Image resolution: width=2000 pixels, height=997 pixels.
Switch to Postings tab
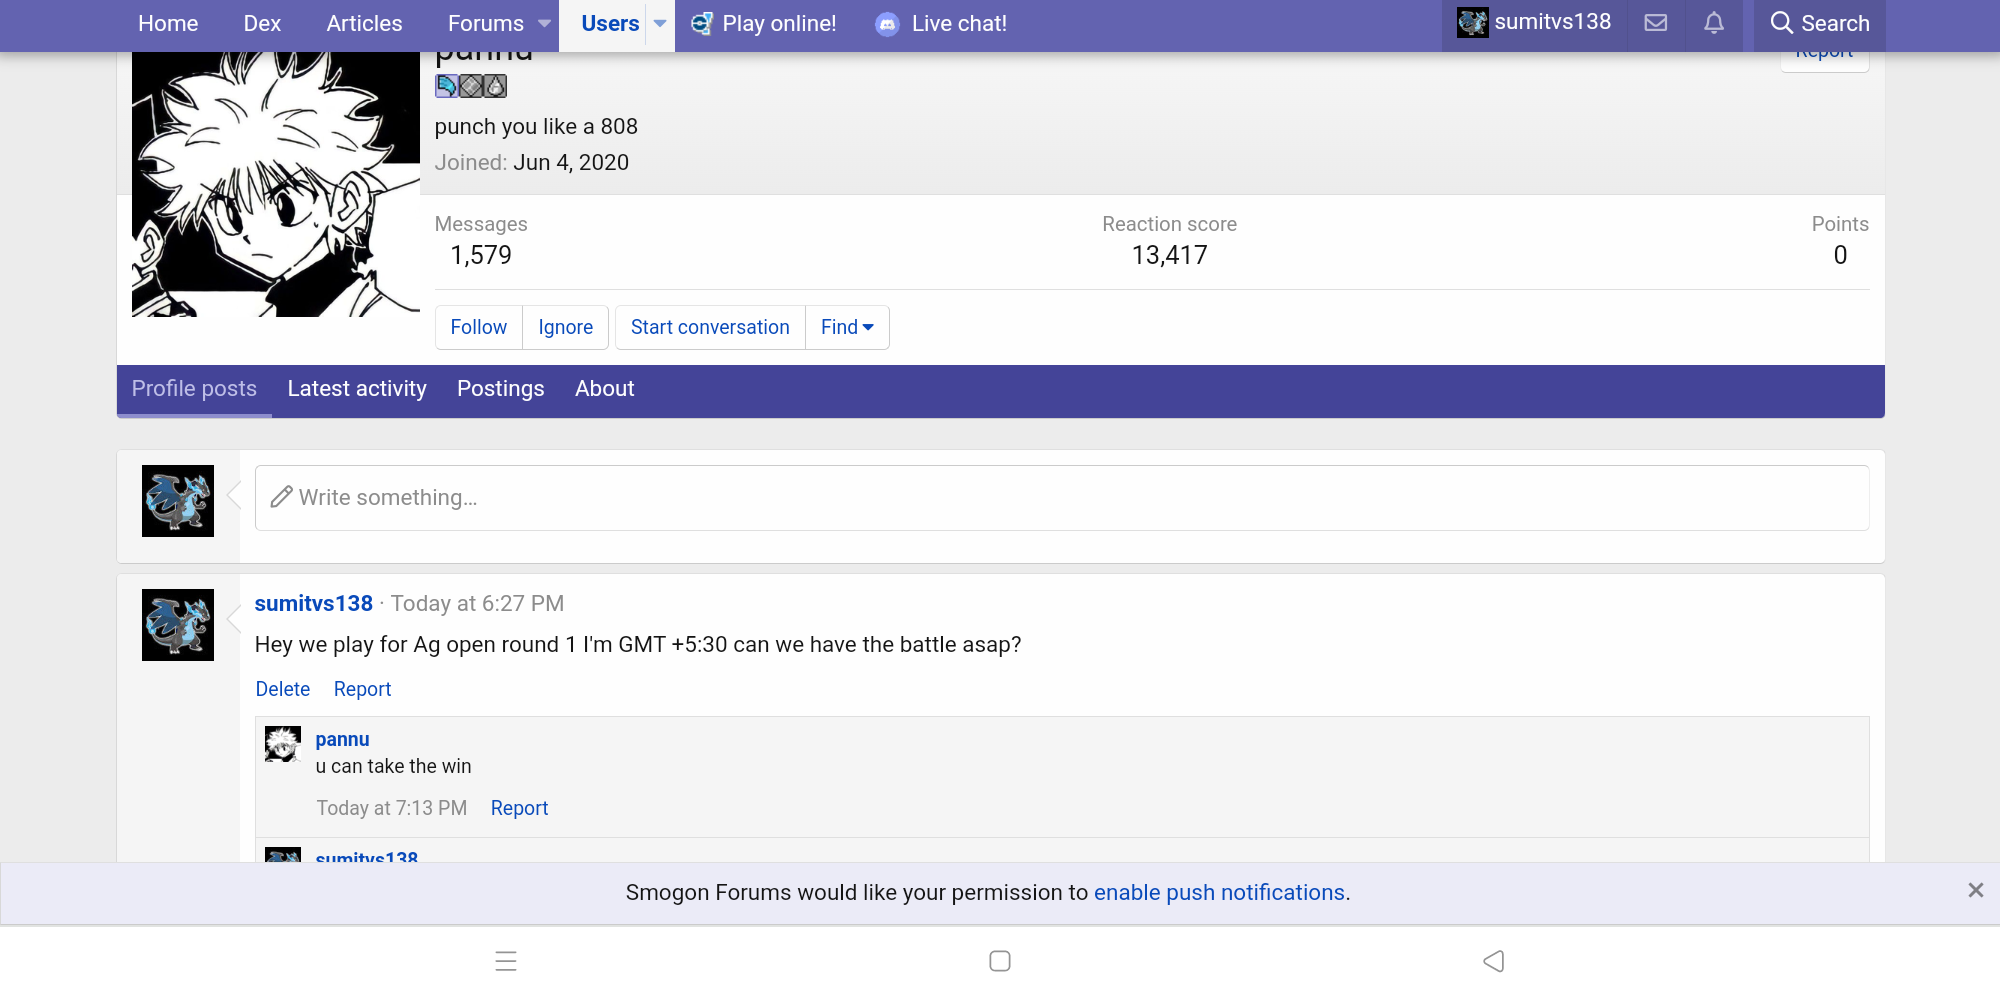[501, 389]
